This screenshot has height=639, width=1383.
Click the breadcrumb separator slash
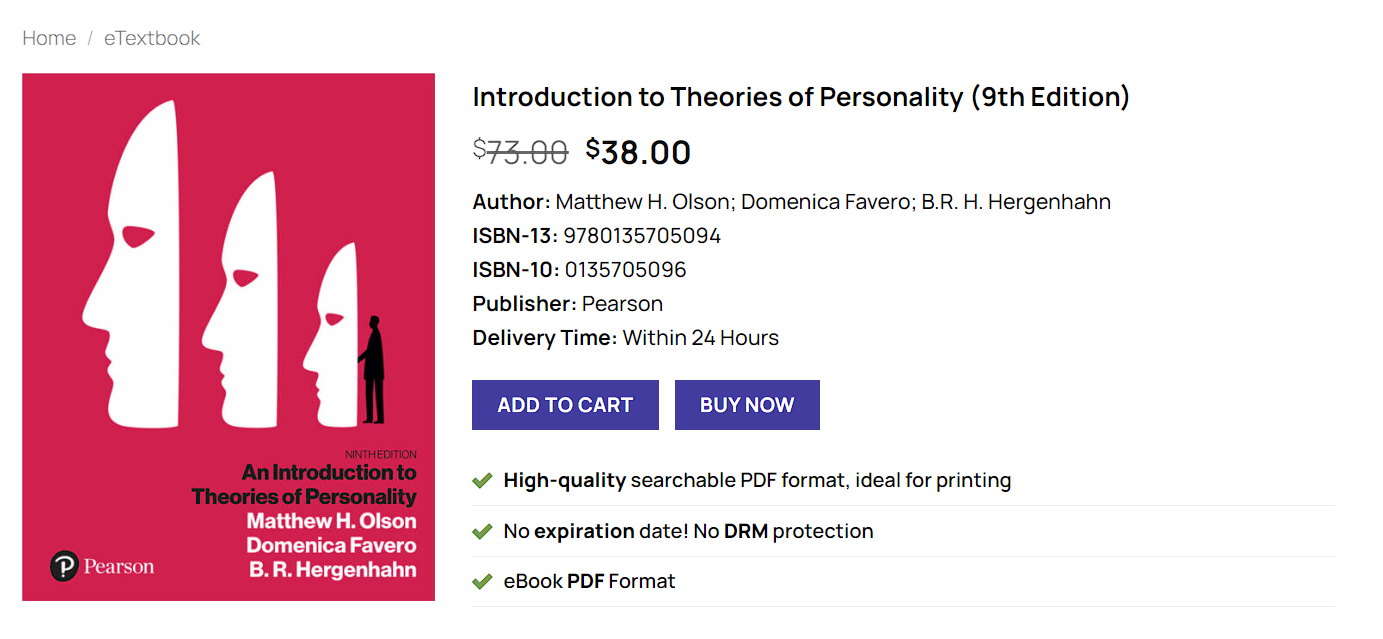coord(89,38)
